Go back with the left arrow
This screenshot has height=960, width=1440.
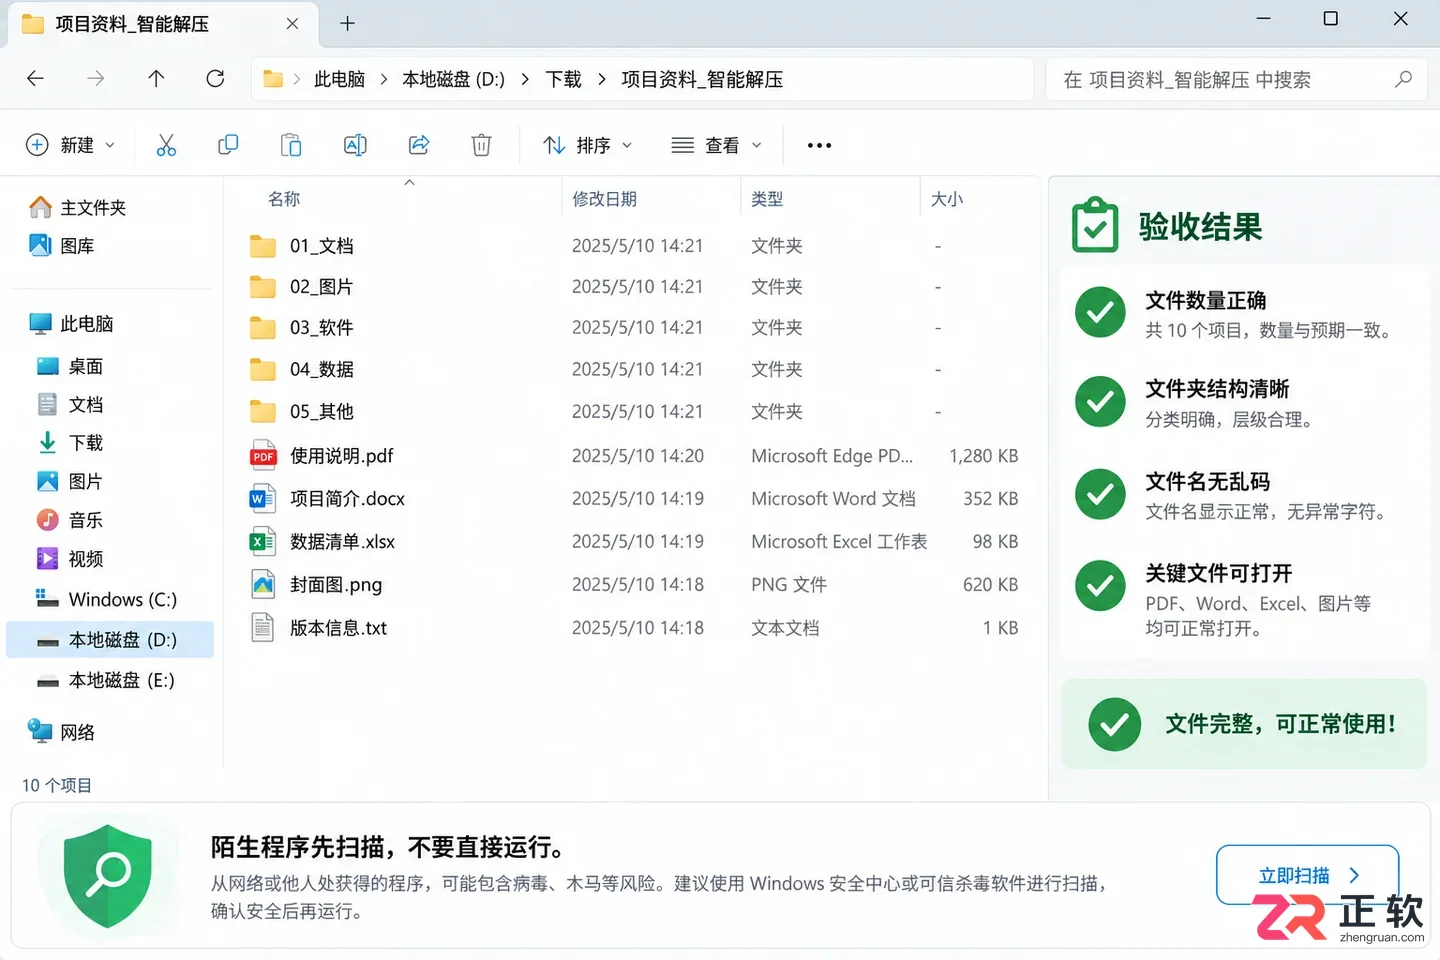[x=35, y=79]
